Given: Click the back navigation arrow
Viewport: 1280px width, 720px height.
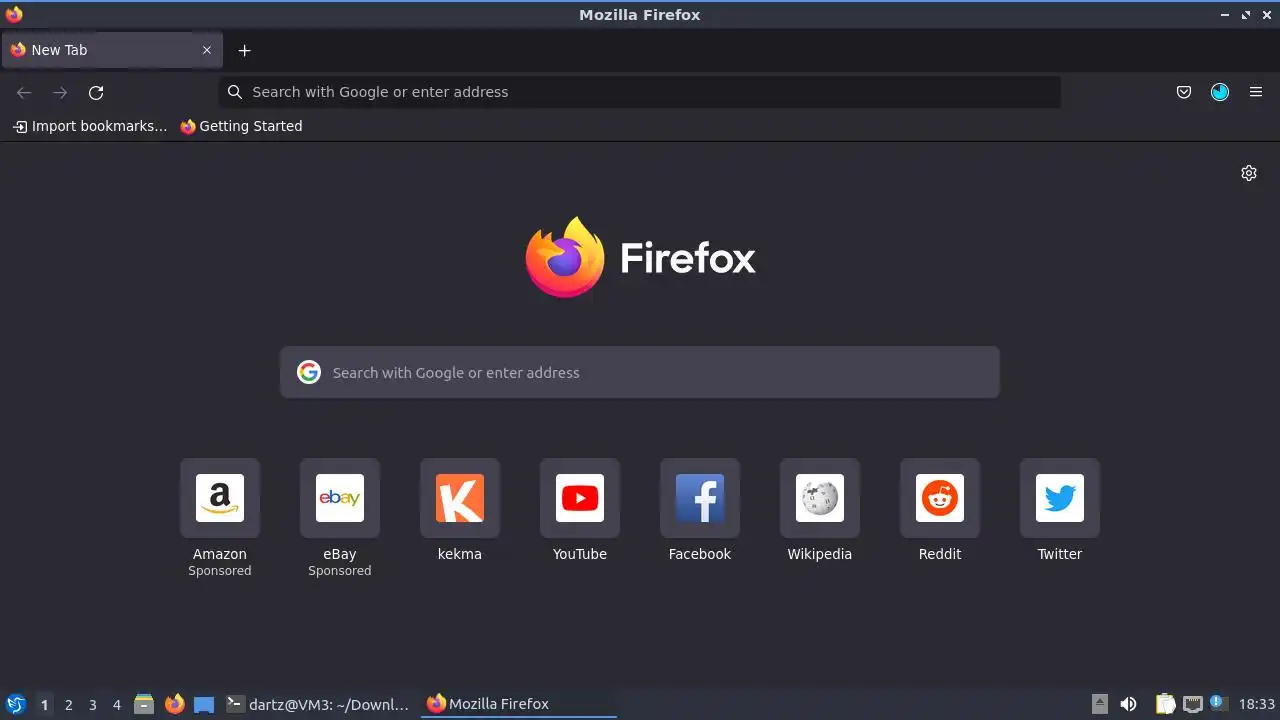Looking at the screenshot, I should click(x=24, y=92).
